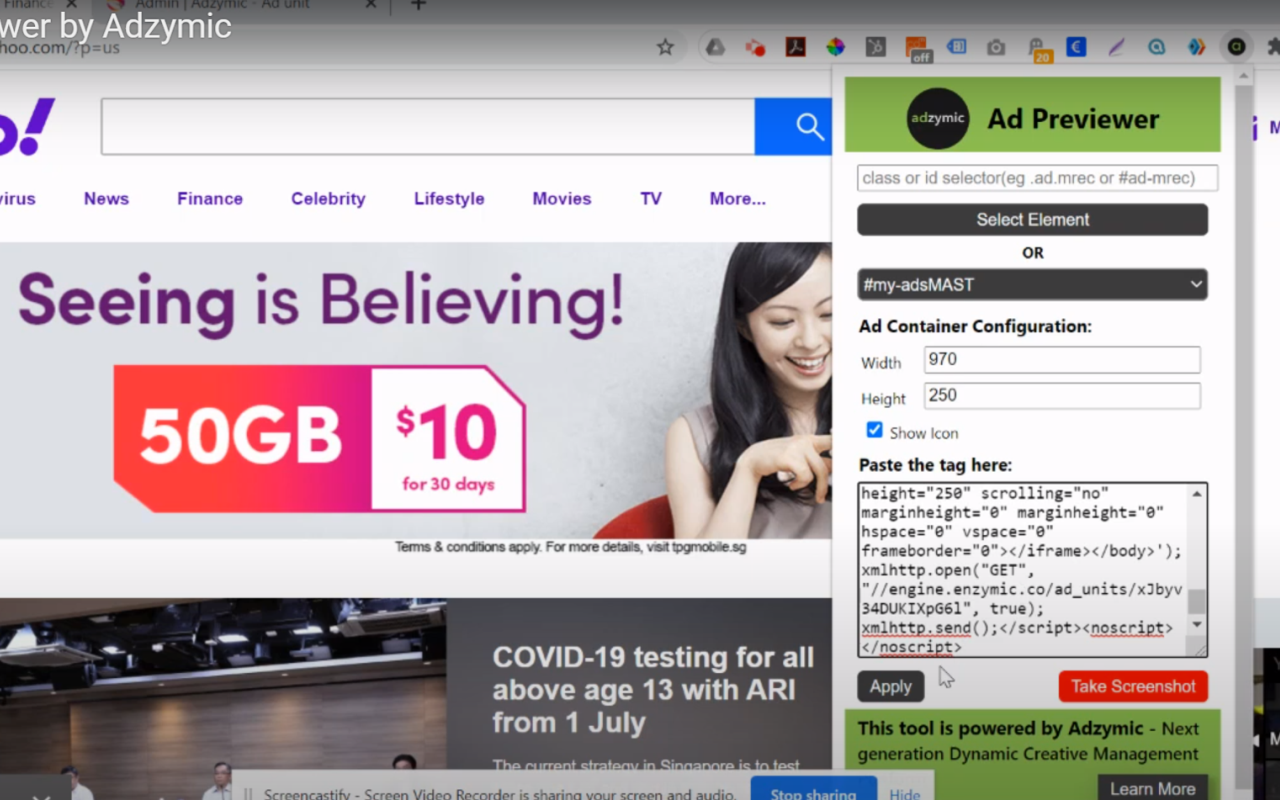Open the HubSpot extension icon
The height and width of the screenshot is (800, 1280).
[x=875, y=47]
